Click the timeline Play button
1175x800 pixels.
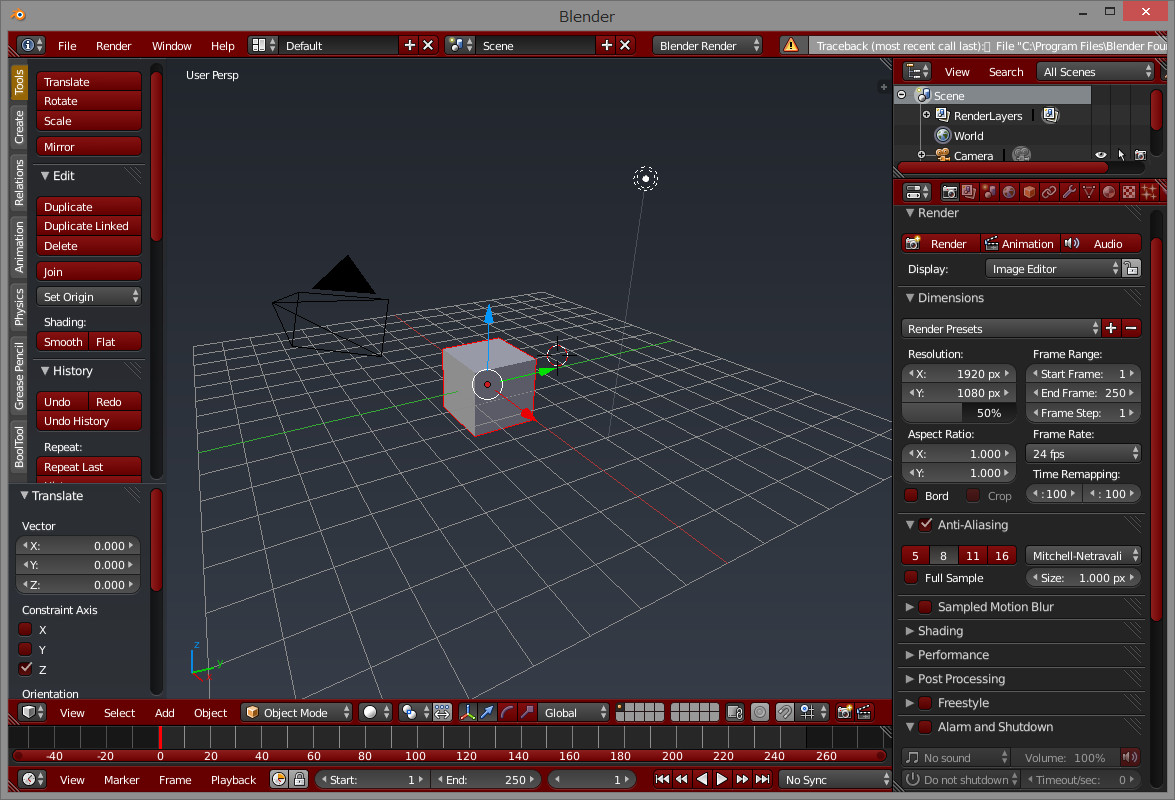(x=722, y=780)
